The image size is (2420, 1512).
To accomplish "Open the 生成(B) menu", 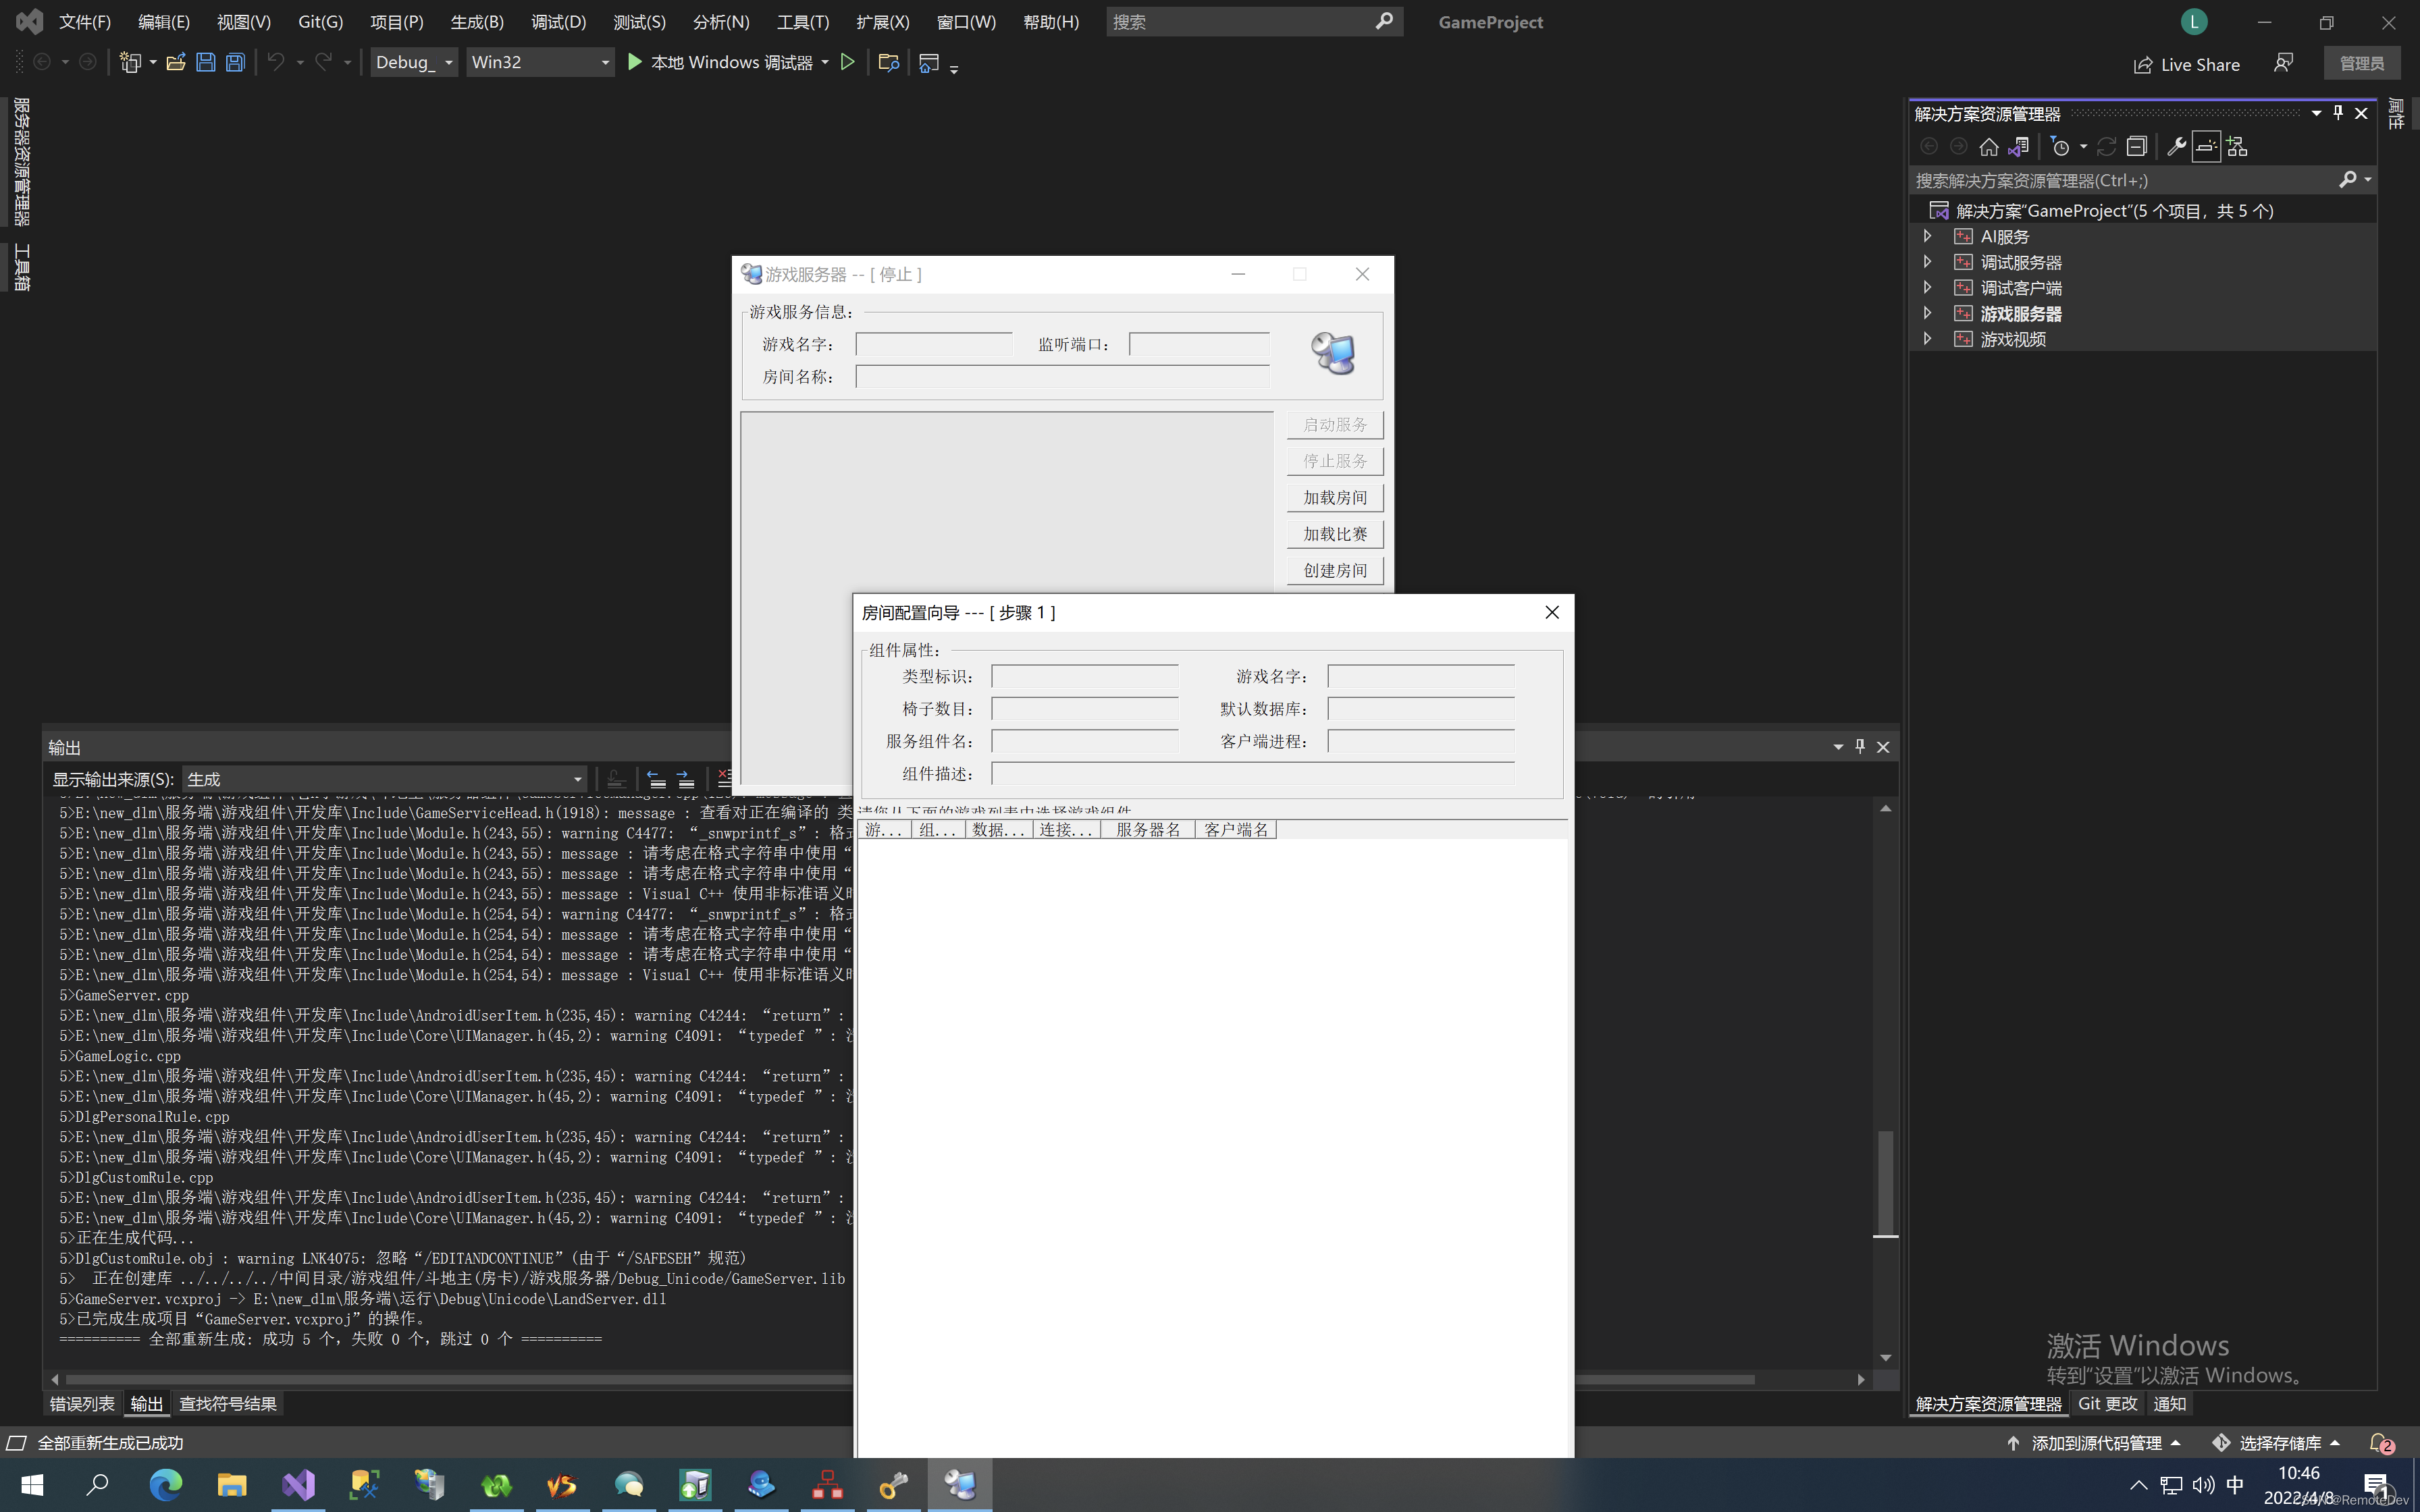I will coord(477,22).
